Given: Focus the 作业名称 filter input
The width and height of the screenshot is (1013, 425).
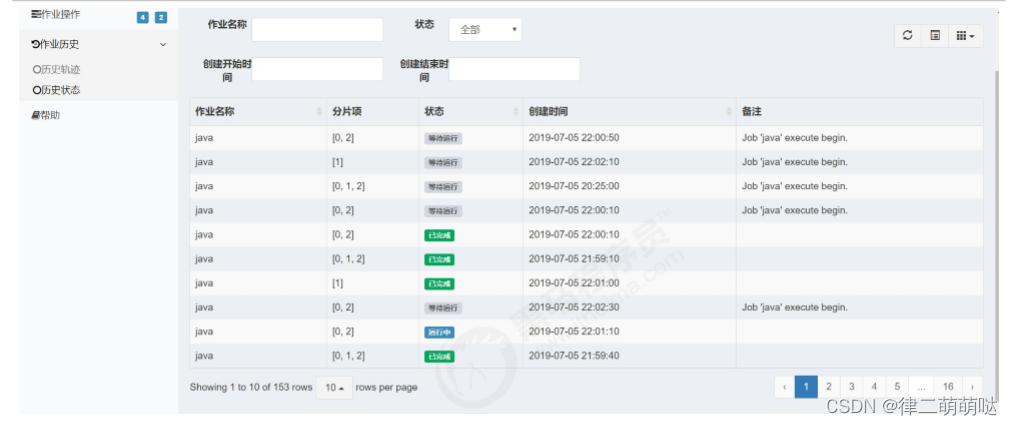Looking at the screenshot, I should click(317, 30).
